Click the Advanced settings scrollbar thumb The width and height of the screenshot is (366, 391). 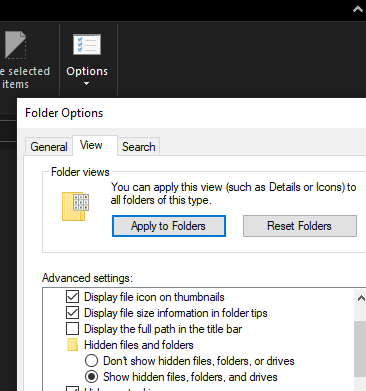pos(361,348)
